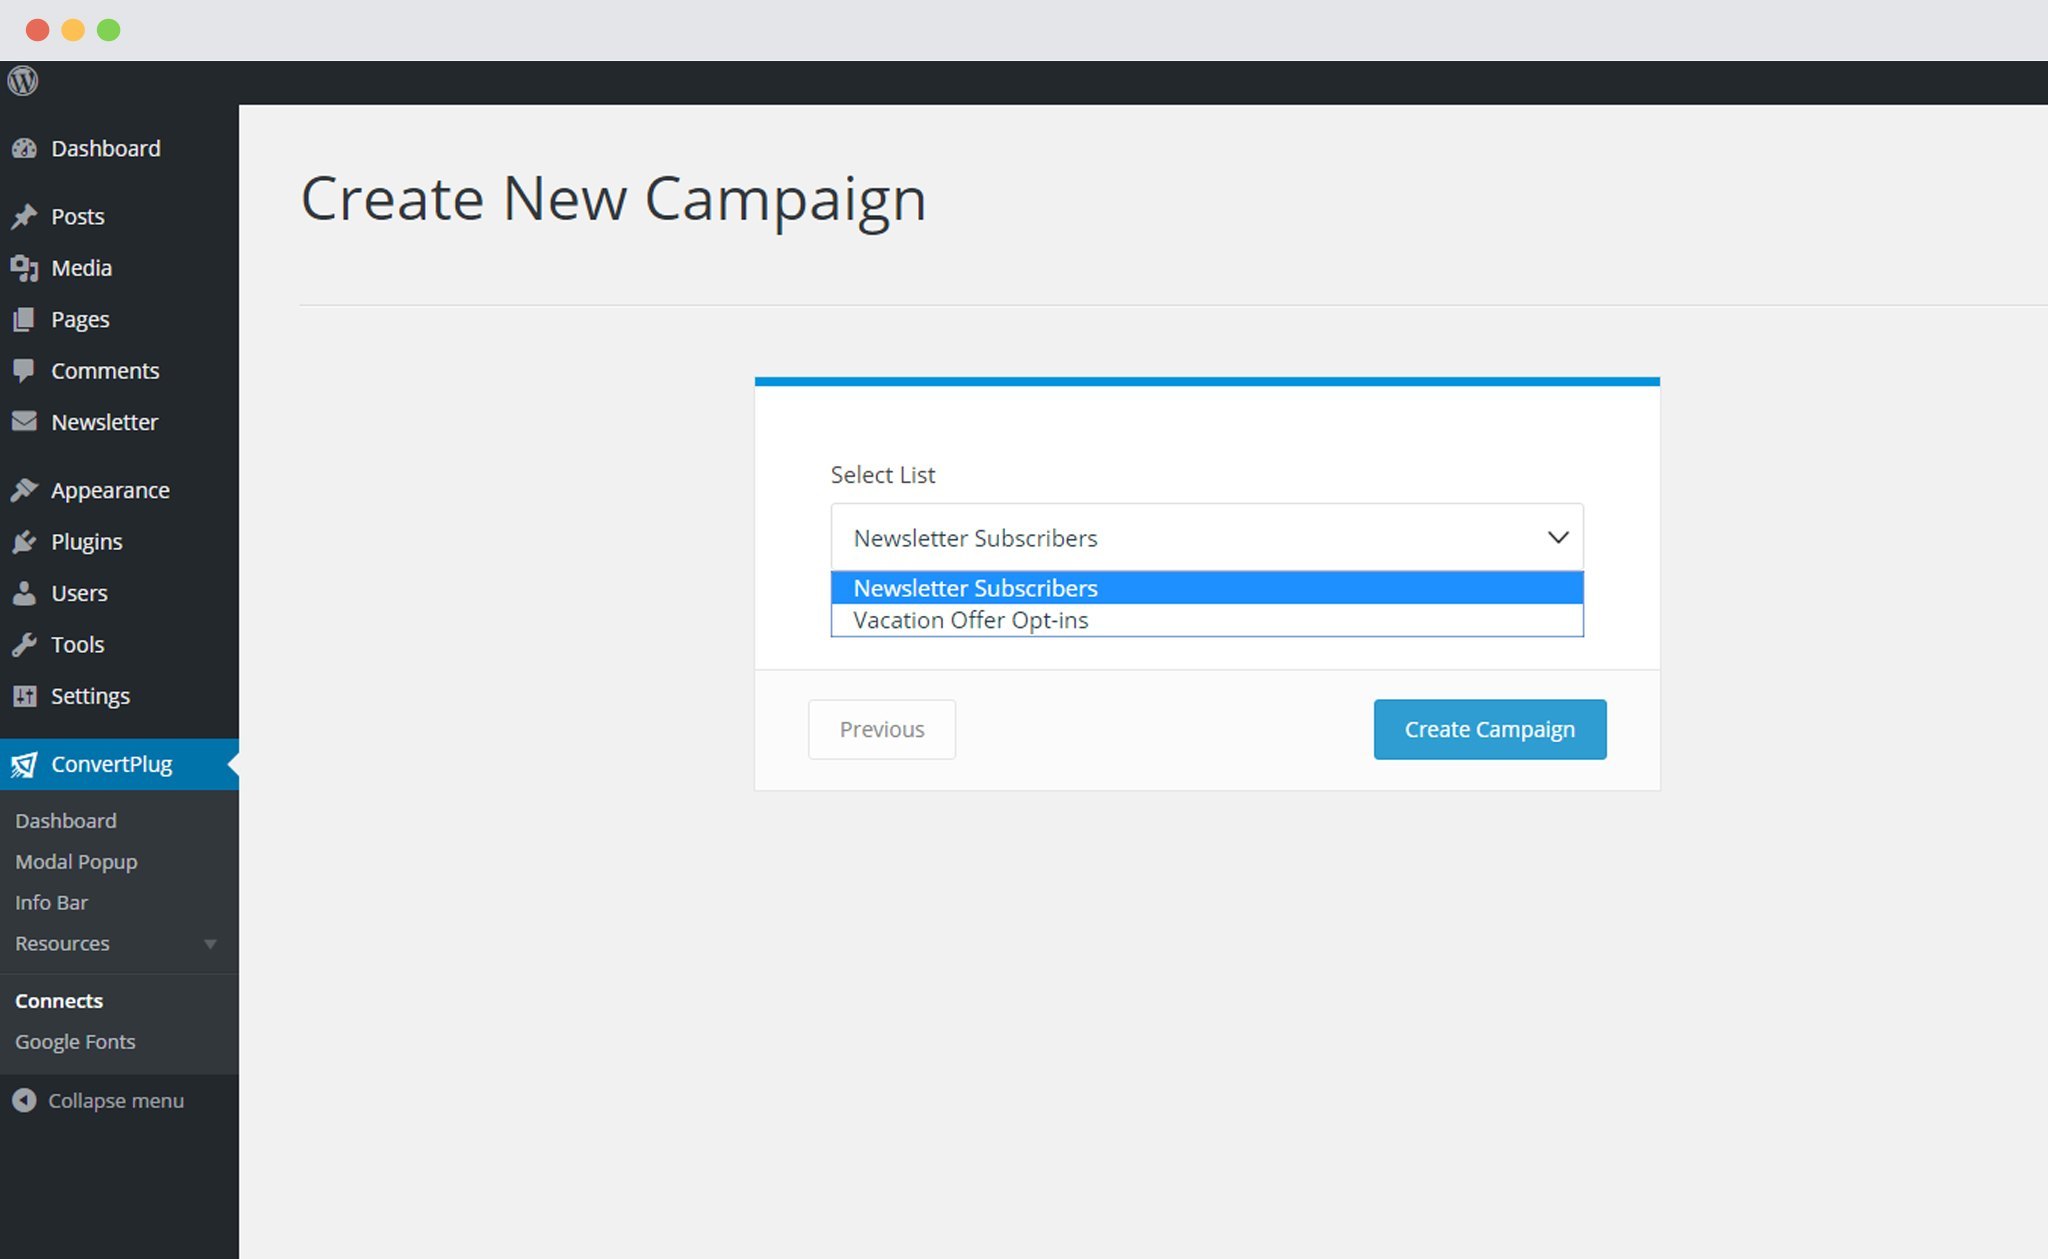The height and width of the screenshot is (1259, 2048).
Task: Select Newsletter Subscribers from list
Action: click(x=1207, y=586)
